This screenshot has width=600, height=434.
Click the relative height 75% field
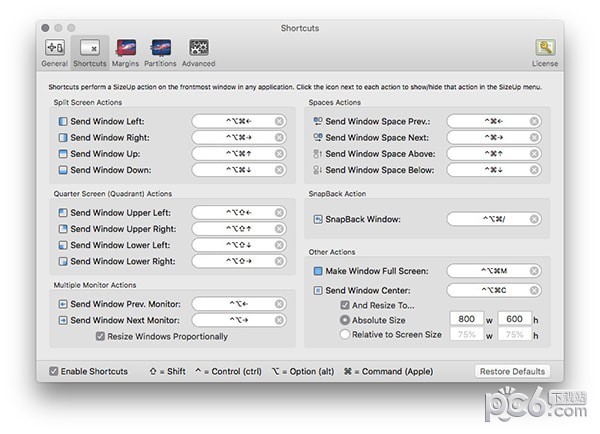[x=515, y=334]
